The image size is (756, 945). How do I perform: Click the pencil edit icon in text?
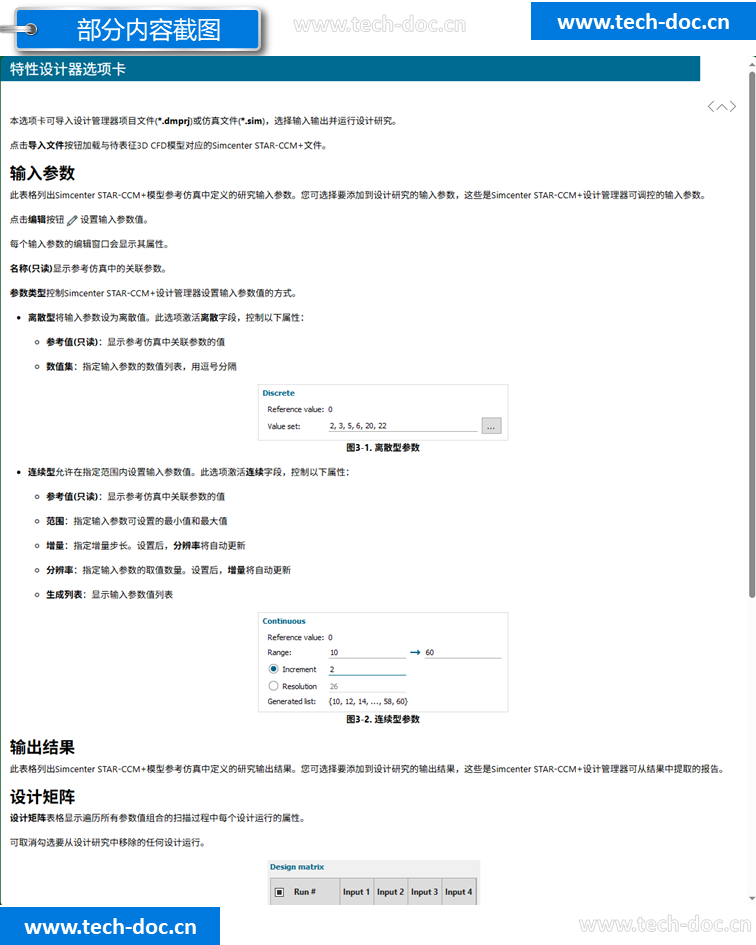coord(72,221)
